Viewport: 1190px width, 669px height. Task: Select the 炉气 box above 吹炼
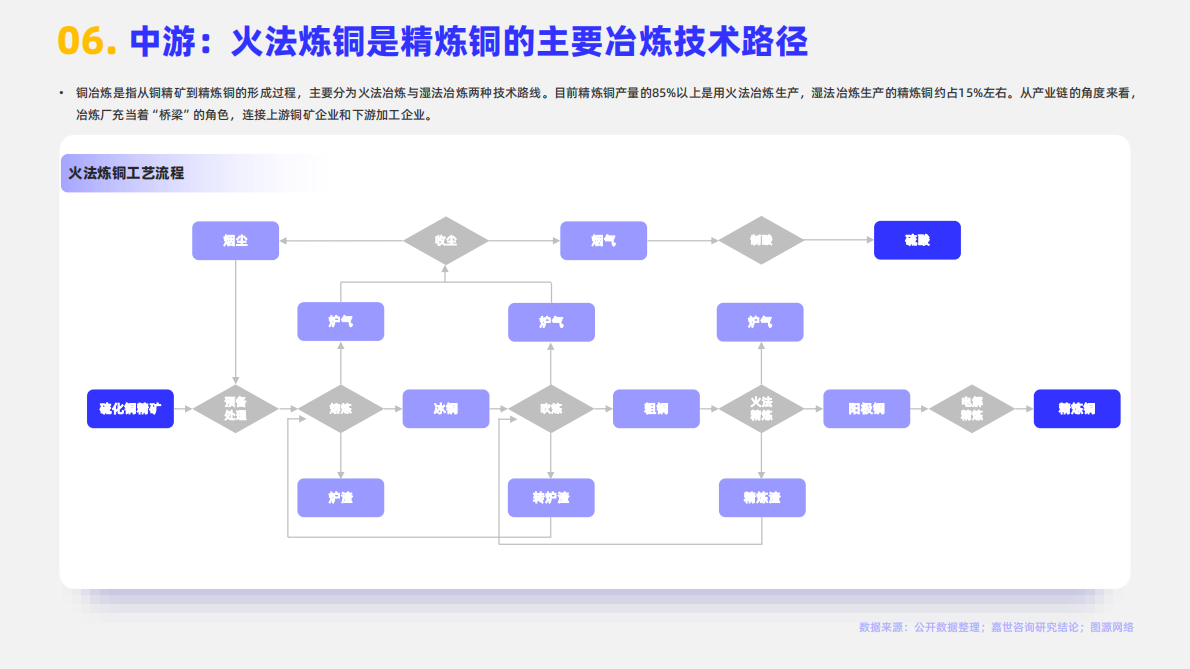[x=551, y=322]
